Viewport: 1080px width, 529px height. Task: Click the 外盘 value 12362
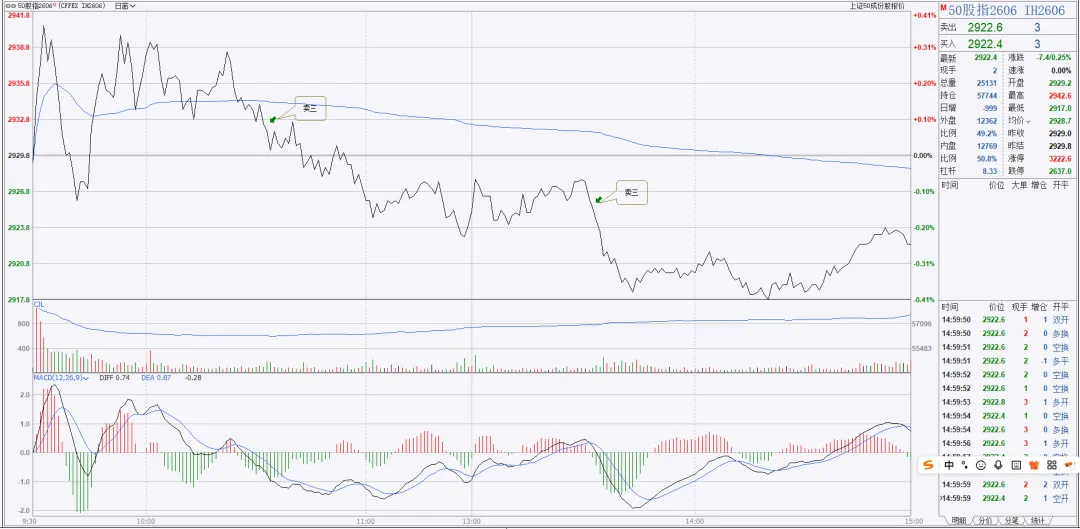988,121
